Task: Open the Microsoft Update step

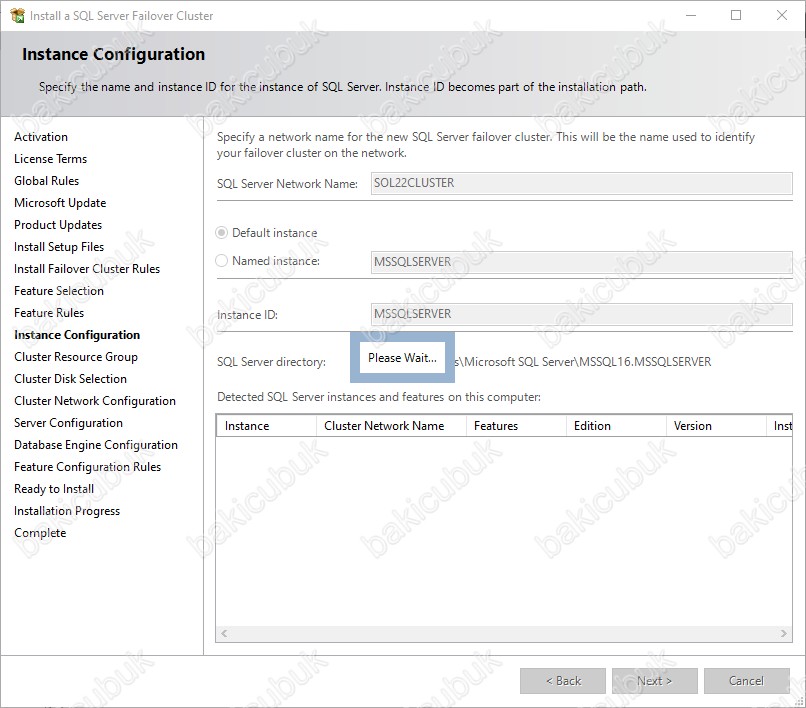Action: click(60, 203)
